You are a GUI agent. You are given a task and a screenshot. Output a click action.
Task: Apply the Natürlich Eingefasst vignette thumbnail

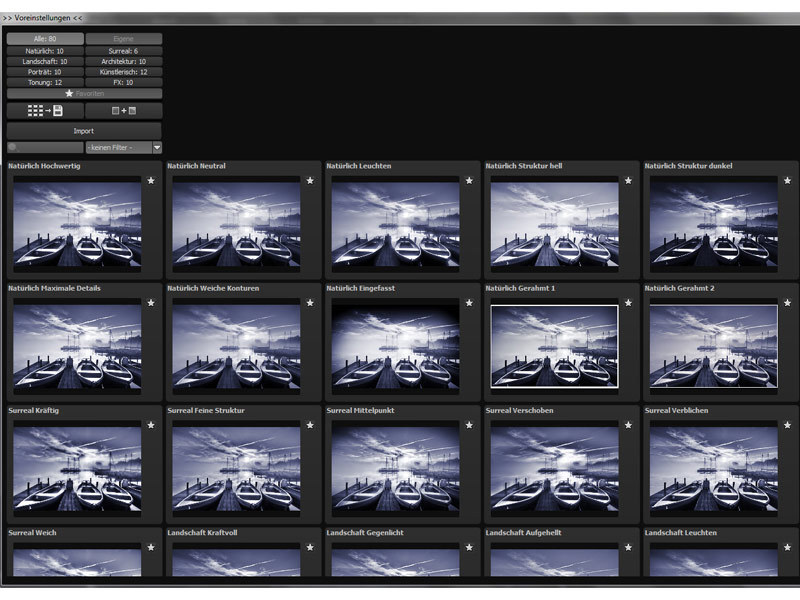click(x=395, y=347)
